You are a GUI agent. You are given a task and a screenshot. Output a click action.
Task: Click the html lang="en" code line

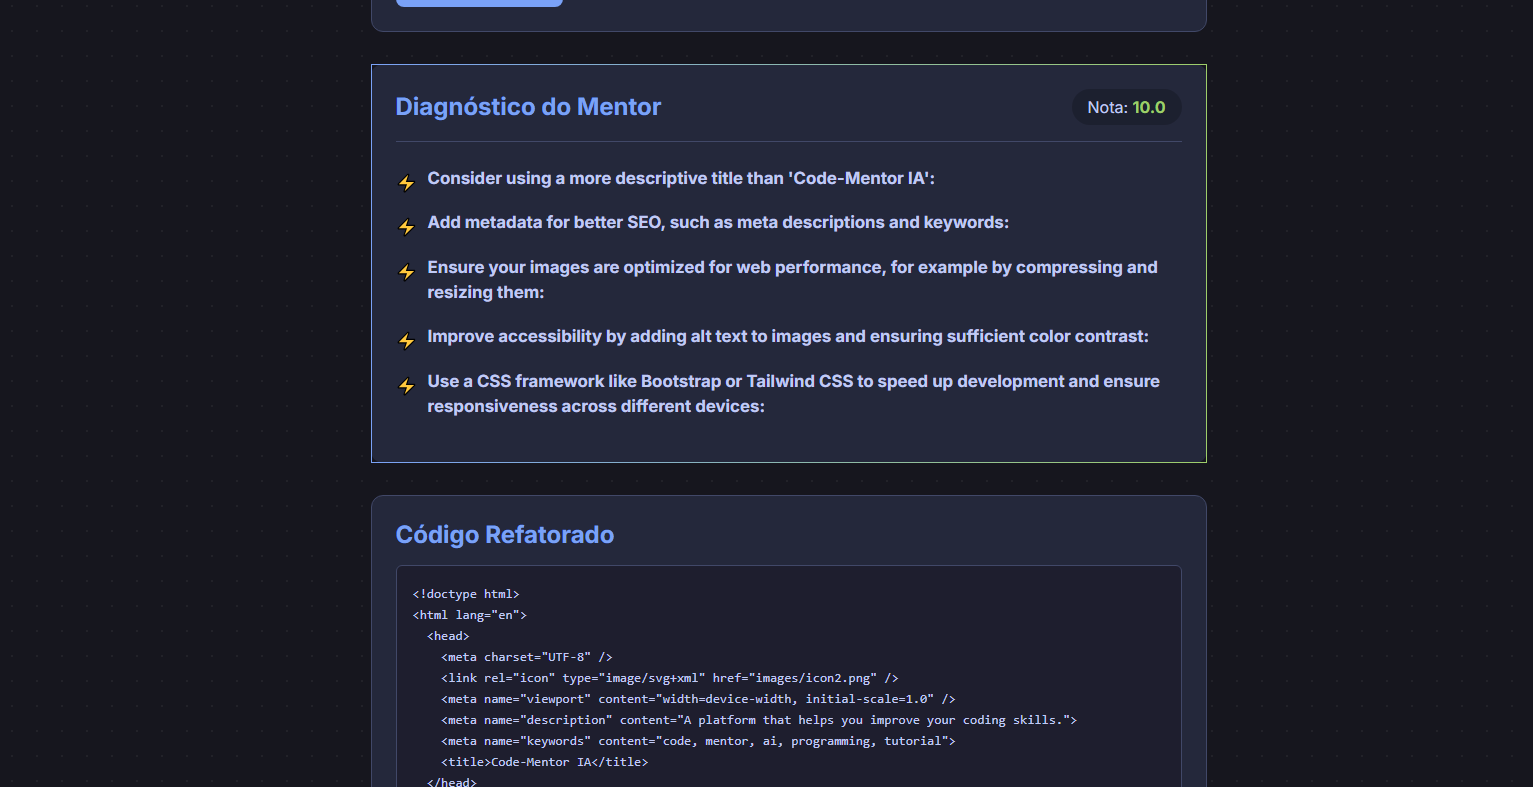(469, 615)
